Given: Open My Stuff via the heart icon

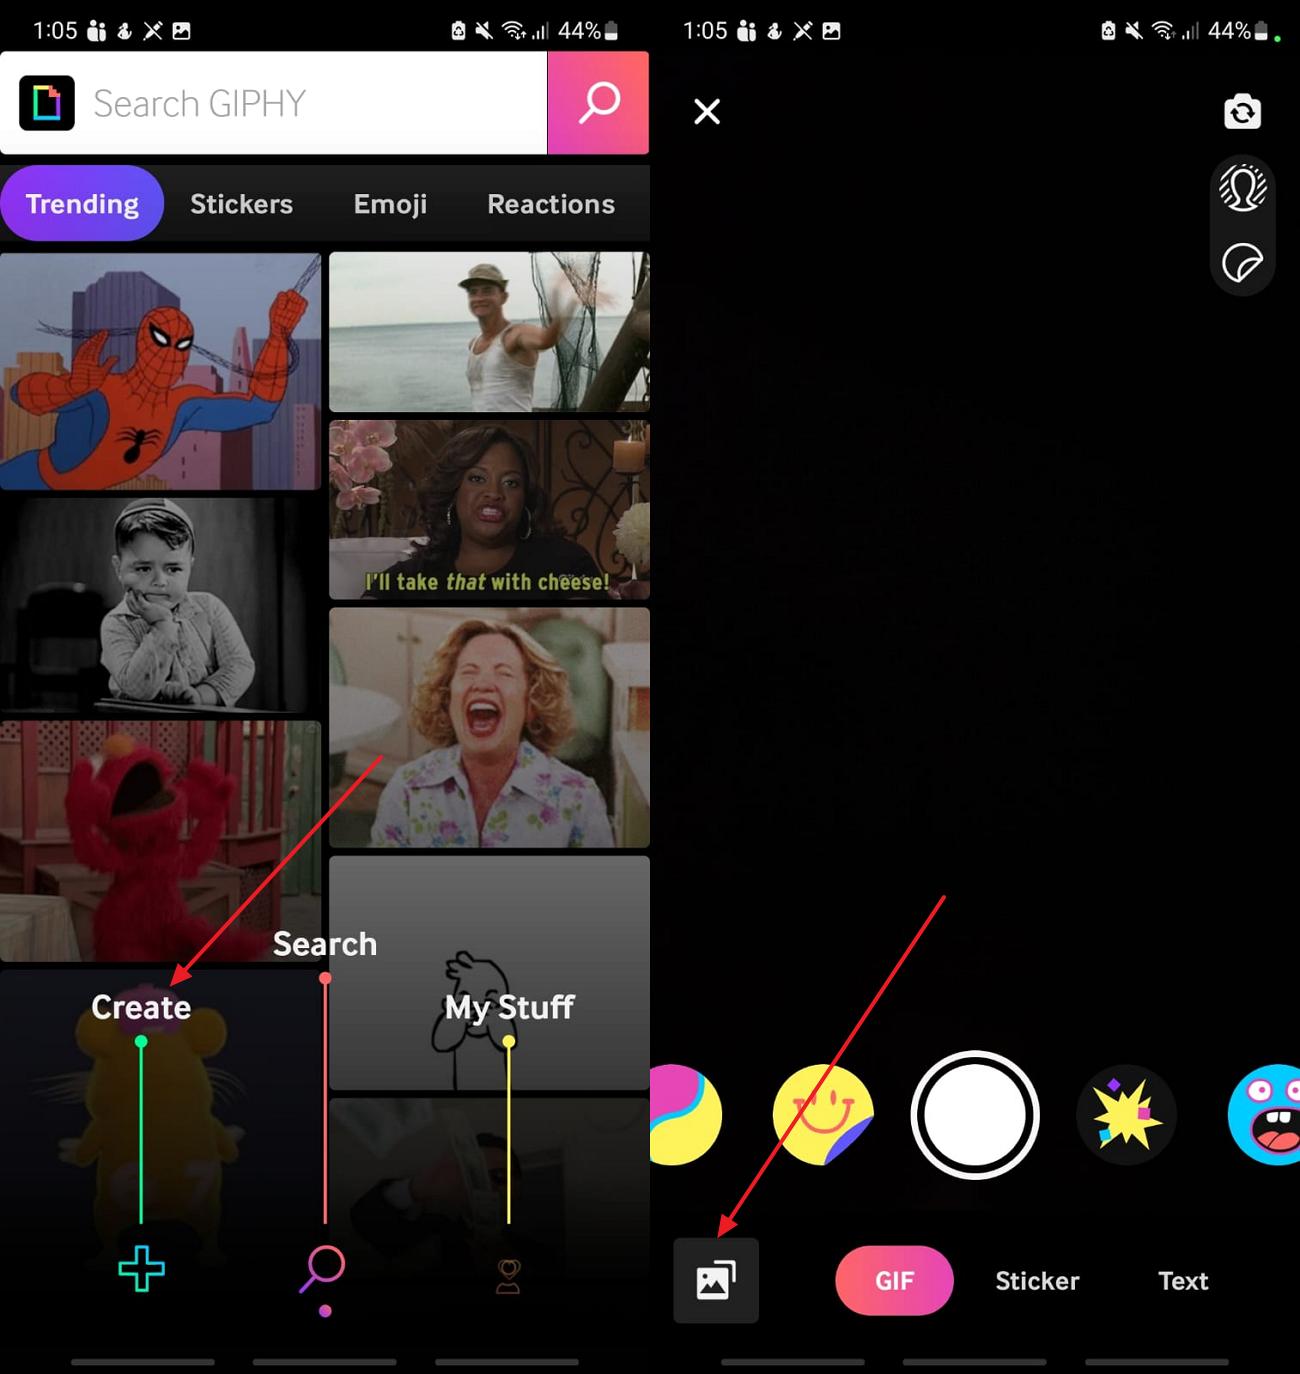Looking at the screenshot, I should point(509,1270).
